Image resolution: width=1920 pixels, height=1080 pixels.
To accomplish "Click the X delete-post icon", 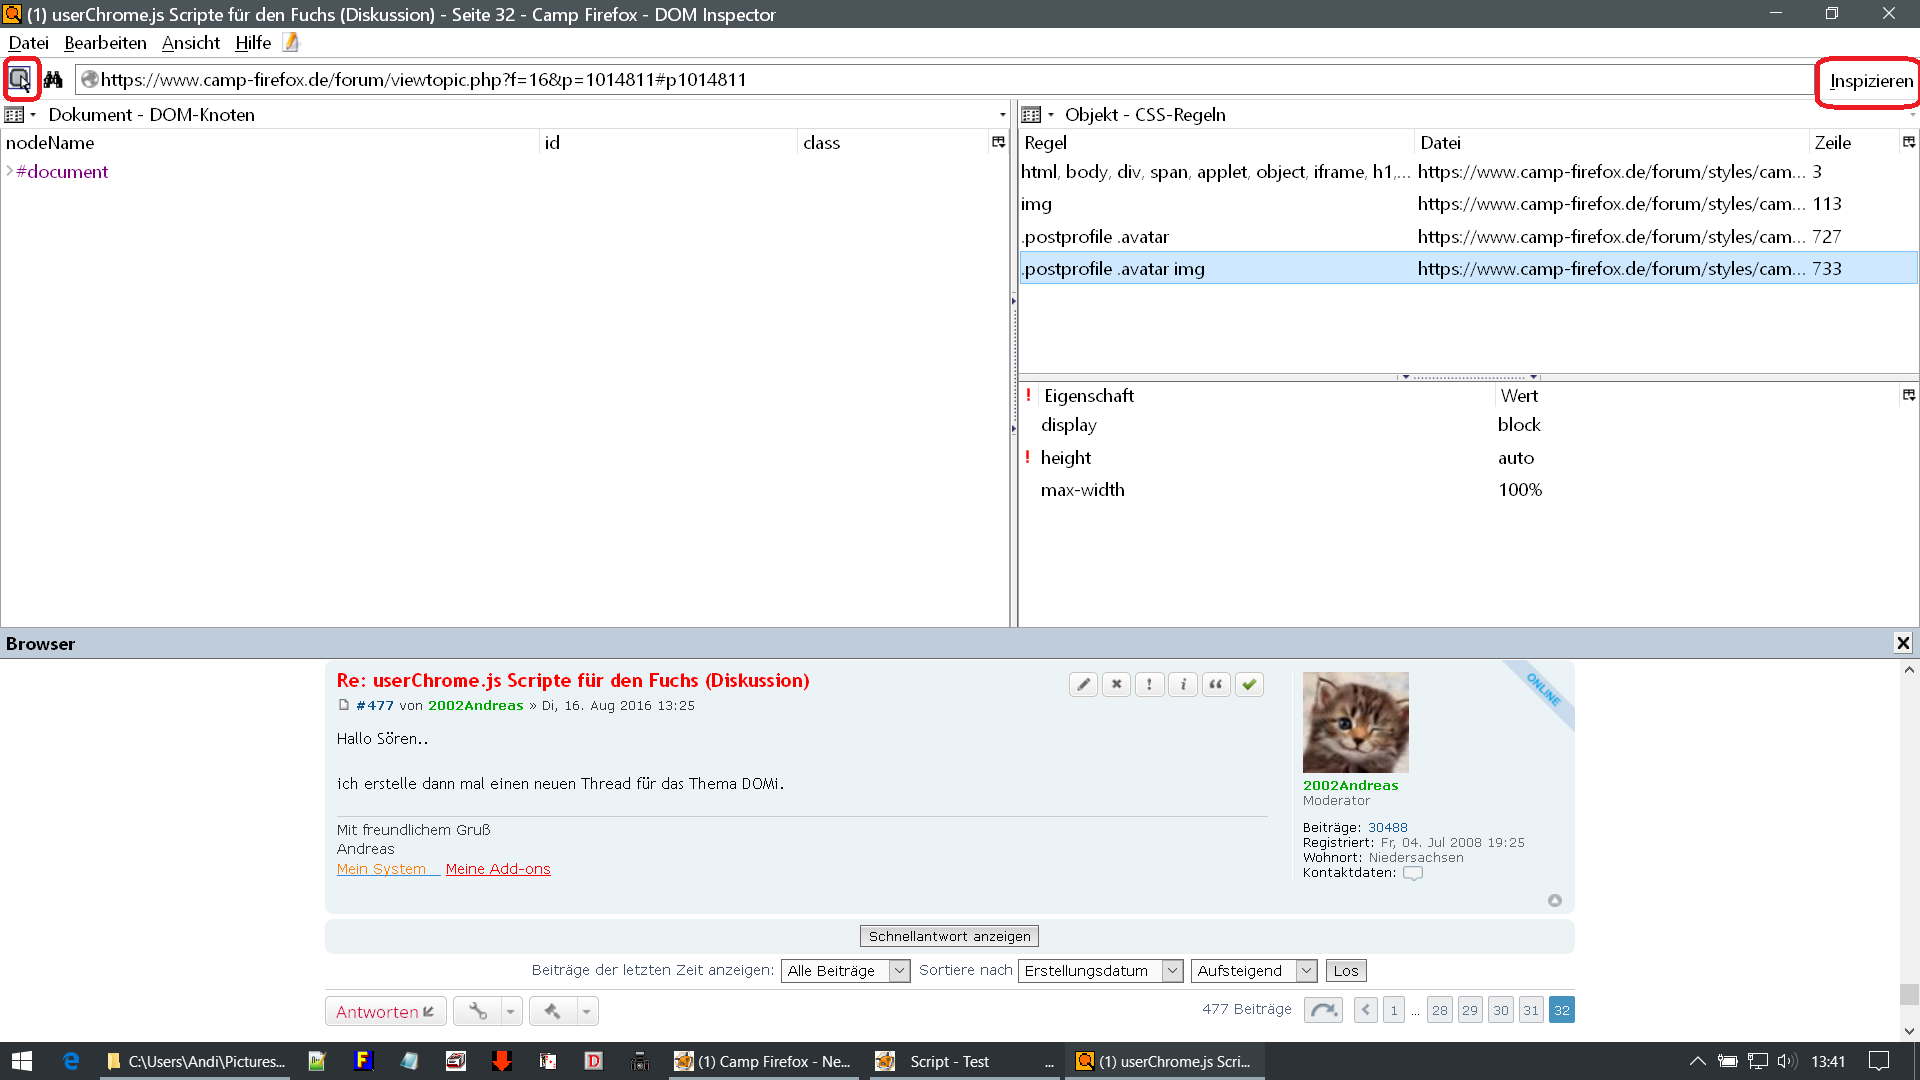I will tap(1117, 685).
